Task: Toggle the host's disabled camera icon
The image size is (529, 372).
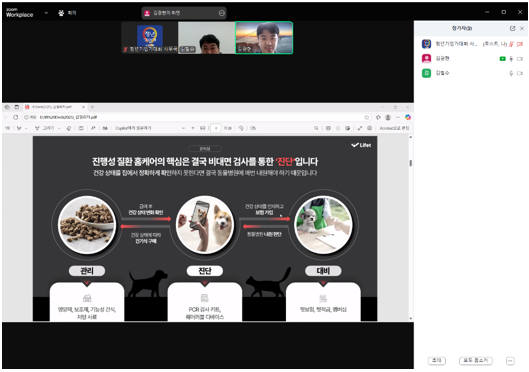Action: pos(520,44)
